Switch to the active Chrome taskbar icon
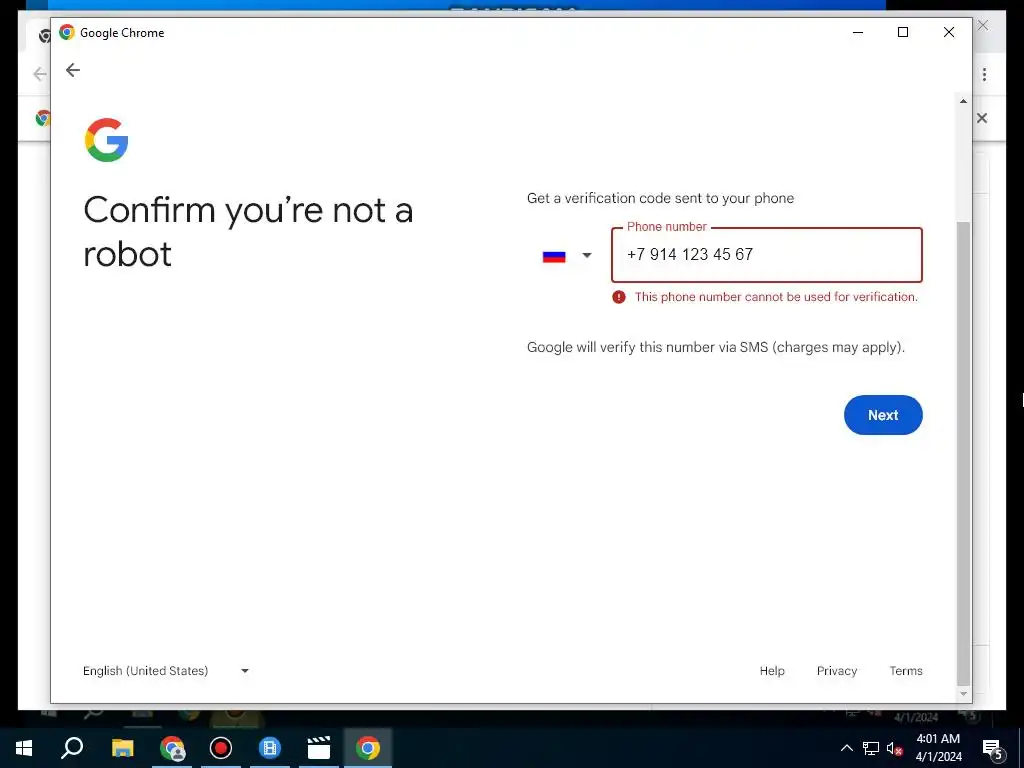This screenshot has height=768, width=1024. 368,748
